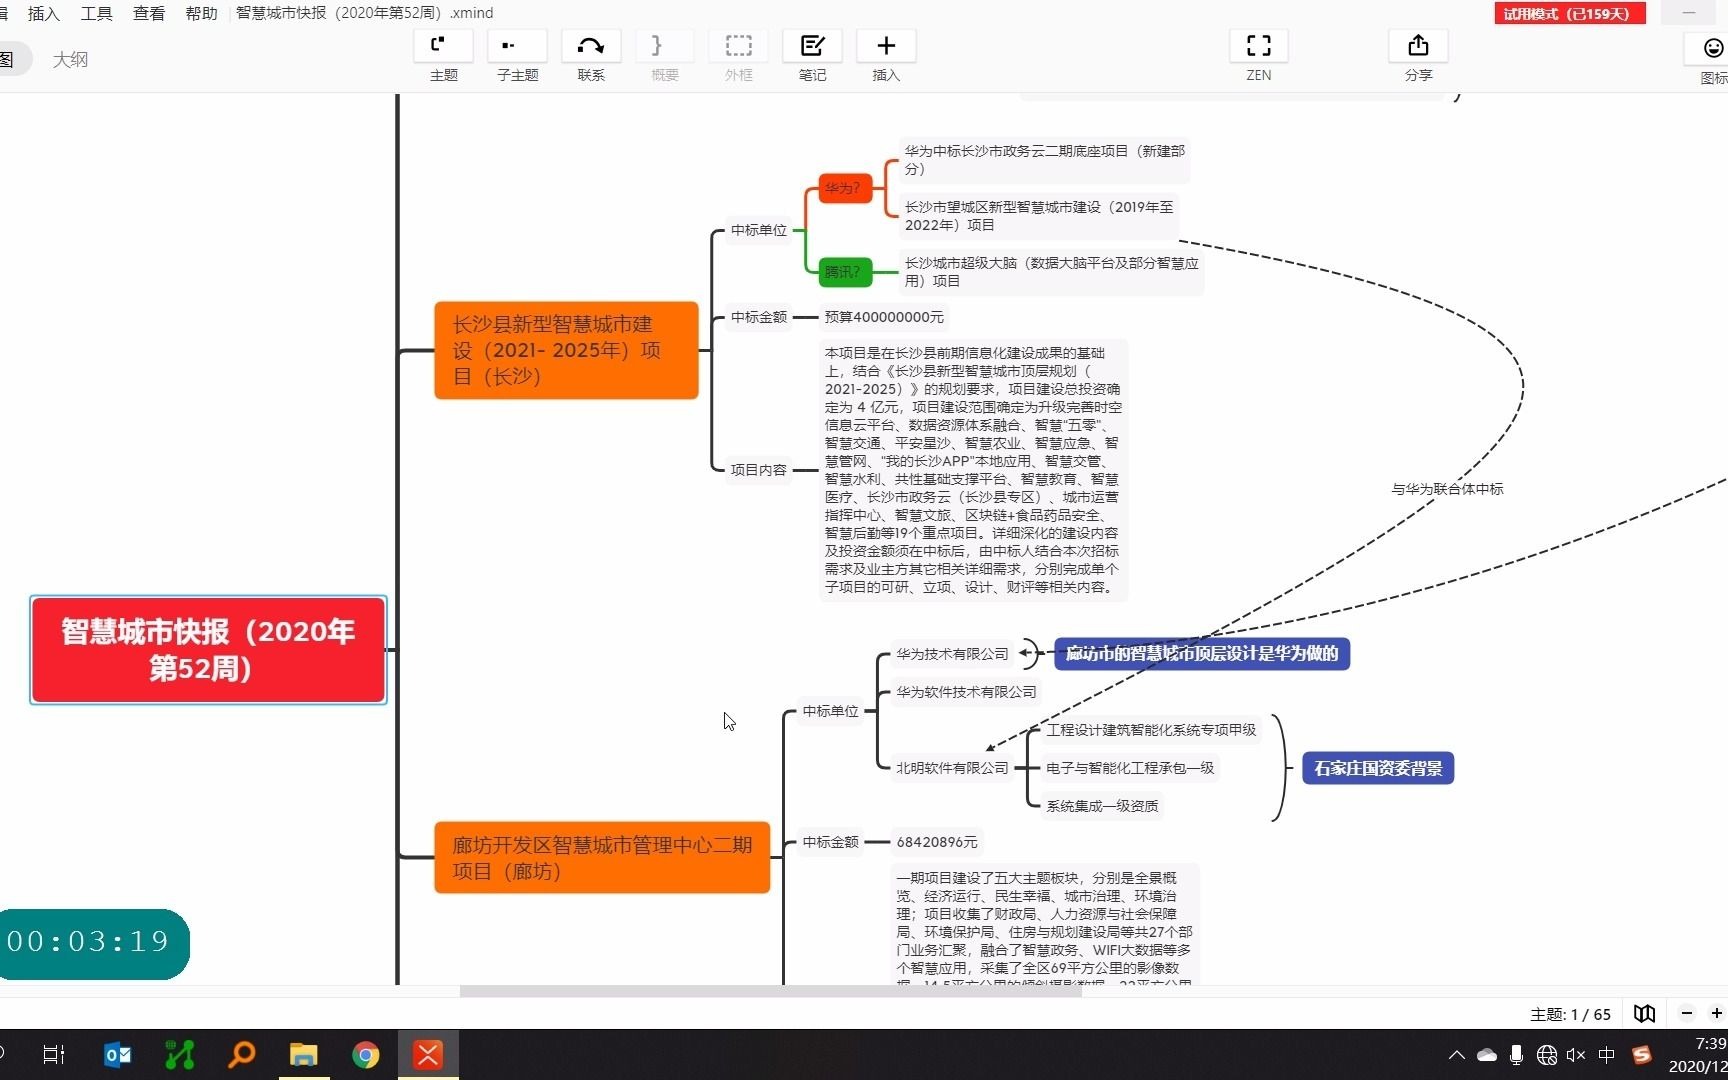Switch to XMind taskbar icon

pyautogui.click(x=428, y=1054)
